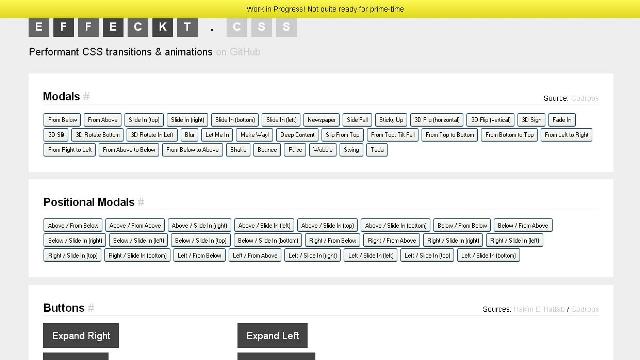Click the 'Let Me In' button
Screen dimensions: 640x360
(217, 135)
